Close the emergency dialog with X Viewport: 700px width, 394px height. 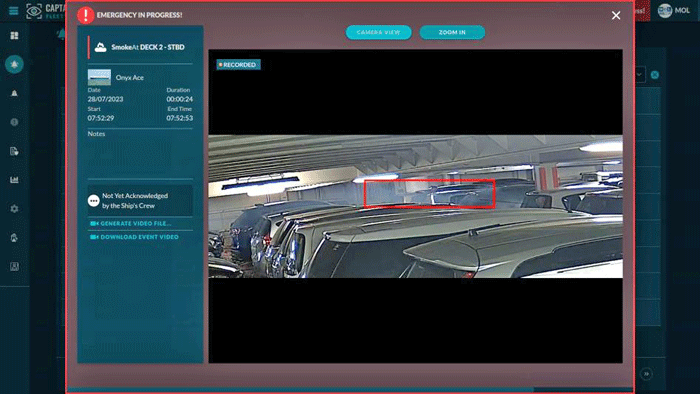click(x=616, y=16)
